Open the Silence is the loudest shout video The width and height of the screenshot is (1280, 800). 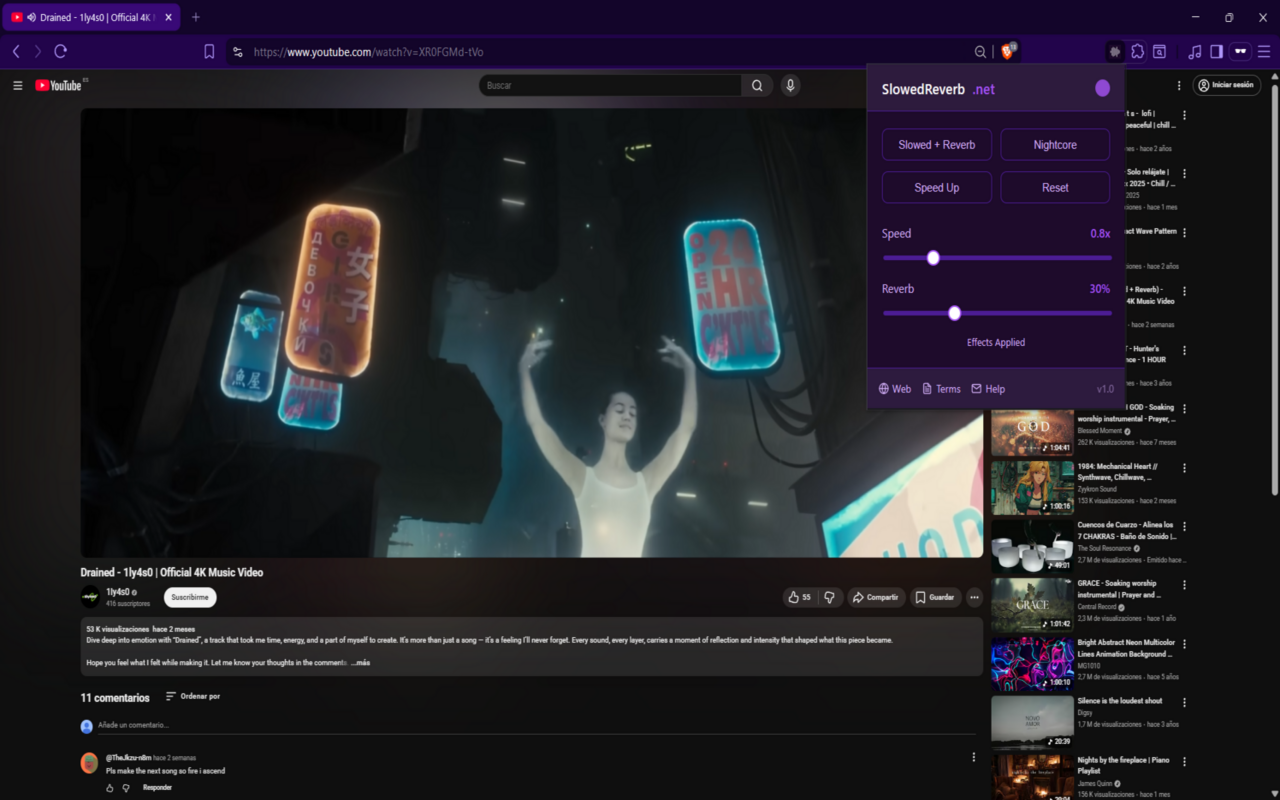1032,723
